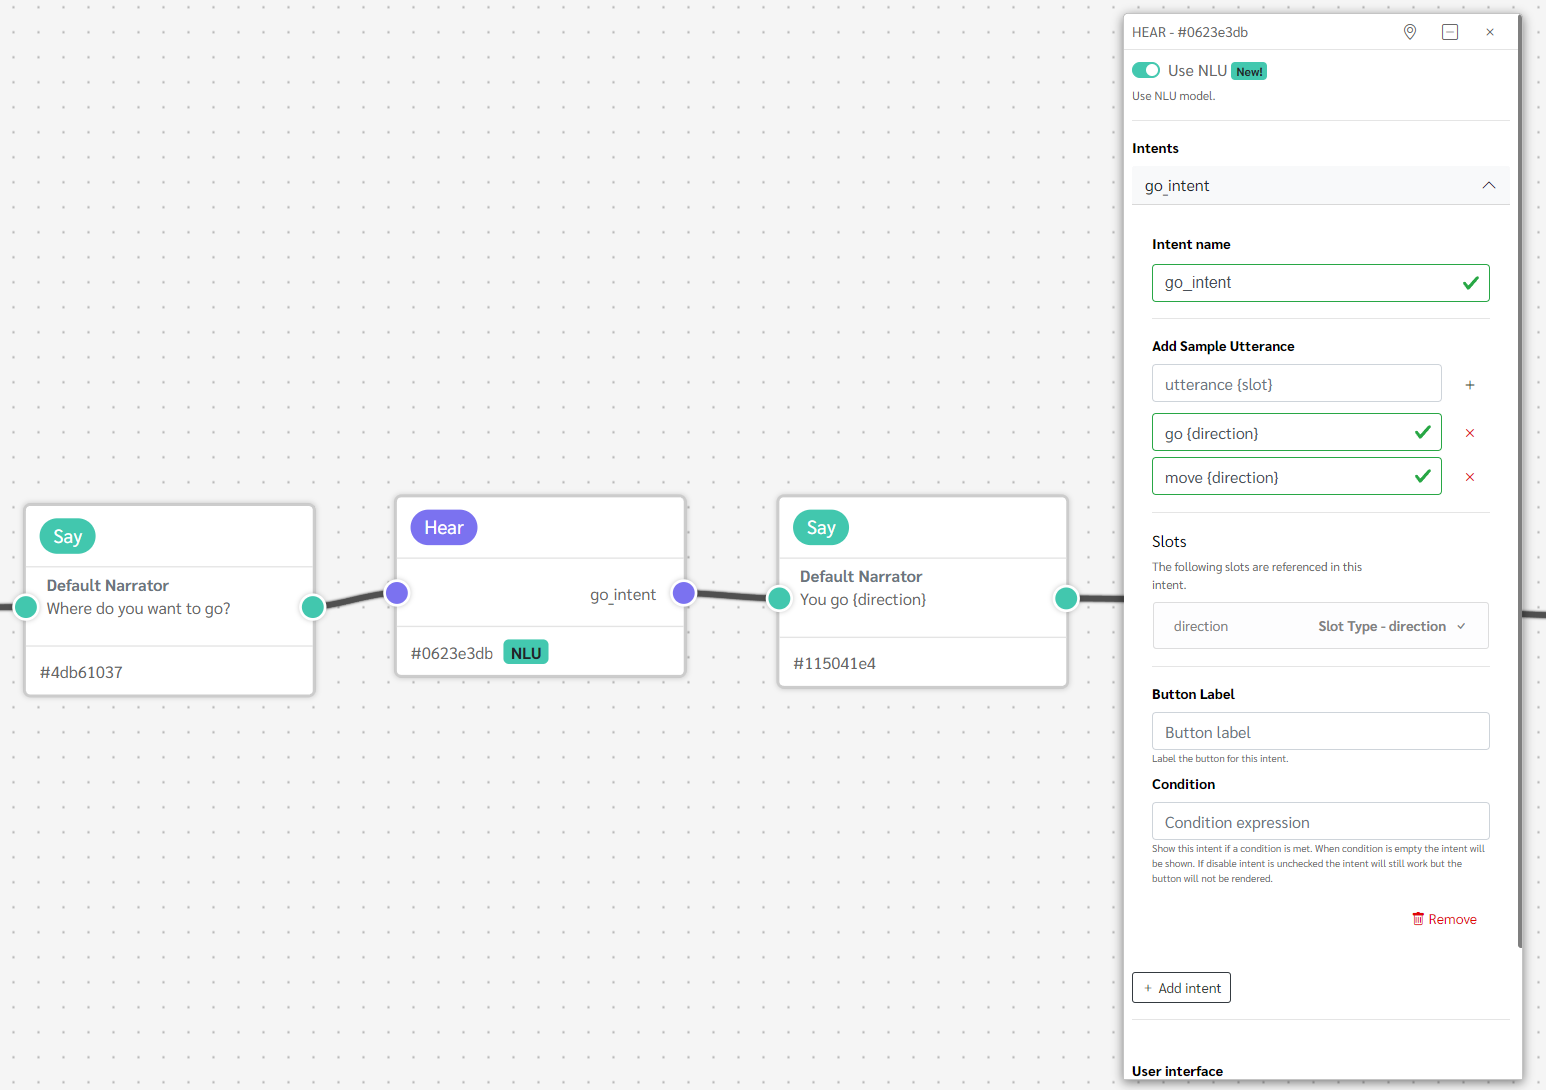Viewport: 1546px width, 1090px height.
Task: Toggle the Use NLU switch off
Action: click(1146, 70)
